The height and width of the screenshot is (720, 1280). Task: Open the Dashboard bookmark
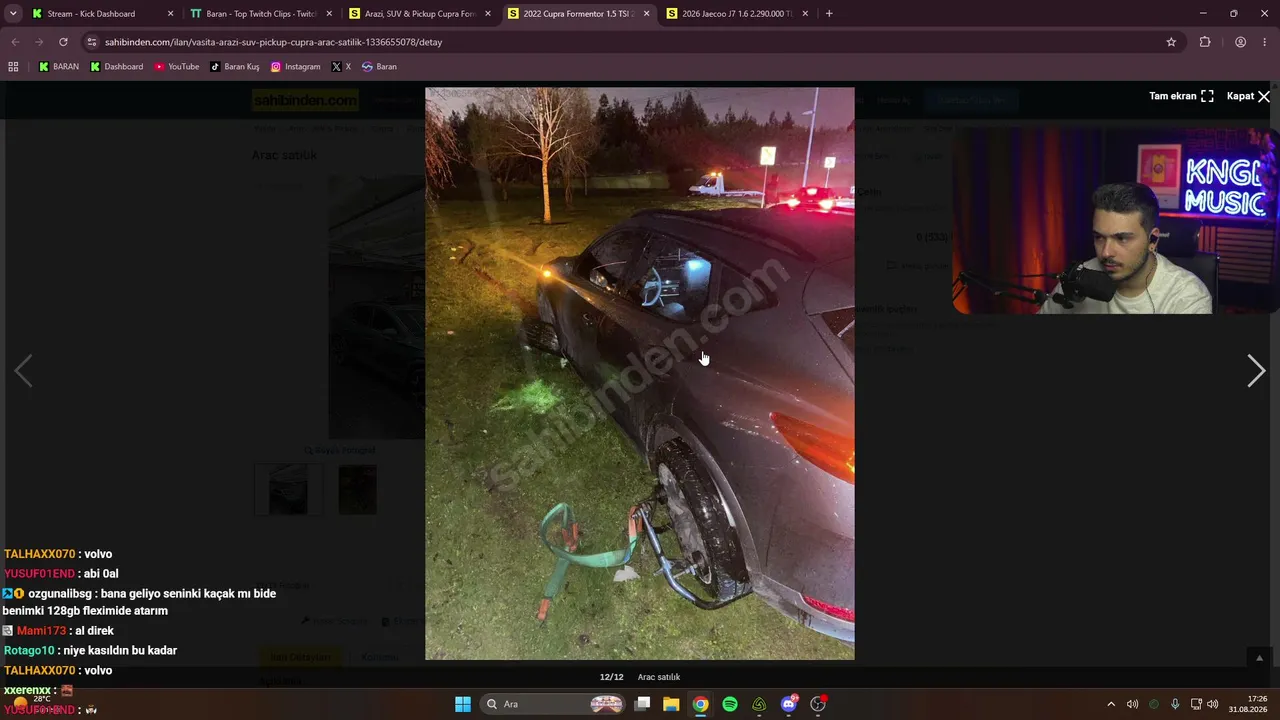coord(116,67)
